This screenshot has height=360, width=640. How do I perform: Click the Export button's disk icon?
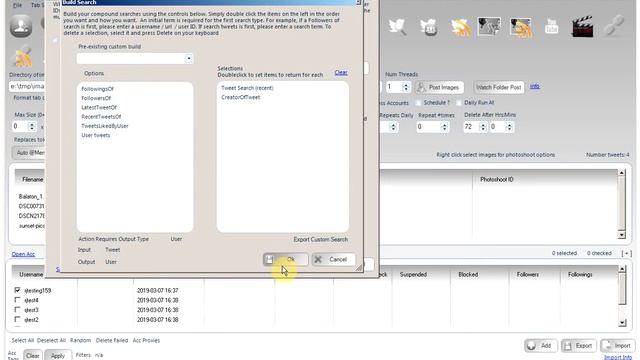tap(568, 346)
